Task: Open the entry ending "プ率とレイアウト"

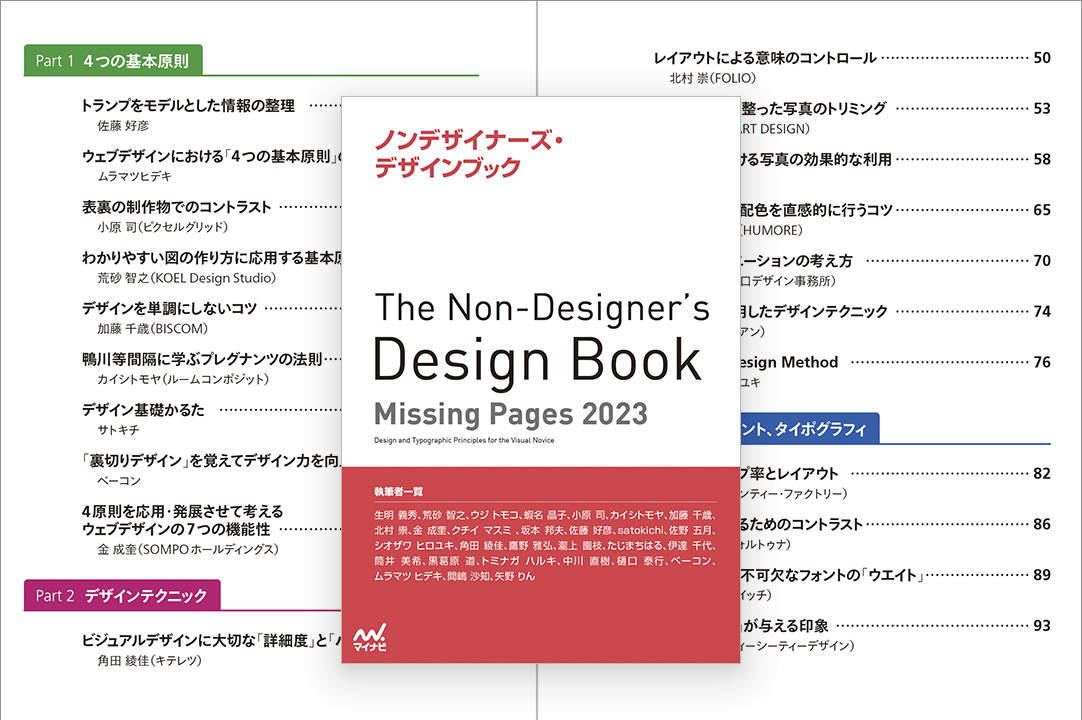Action: point(790,474)
